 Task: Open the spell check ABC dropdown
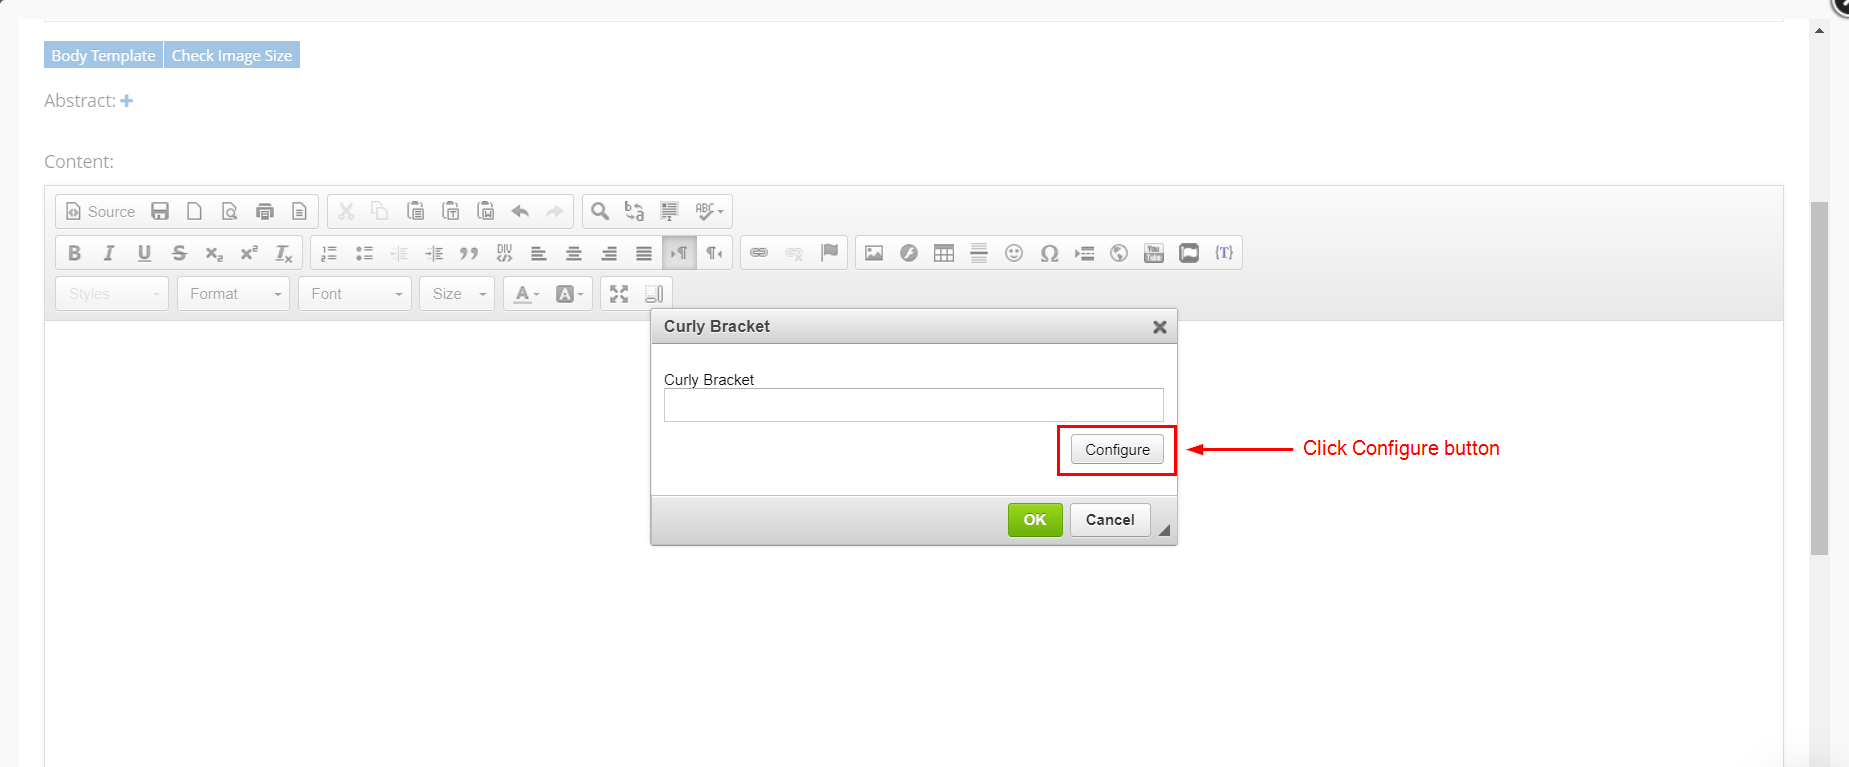(x=709, y=212)
